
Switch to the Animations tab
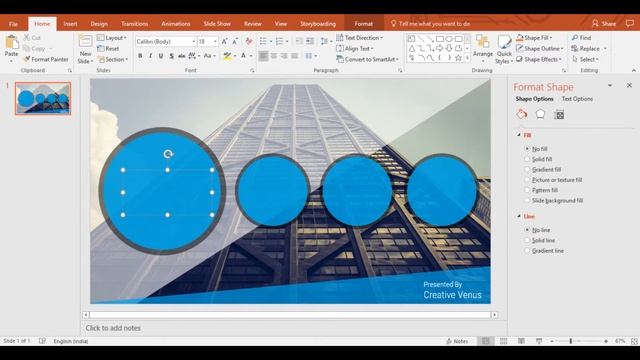[x=176, y=24]
